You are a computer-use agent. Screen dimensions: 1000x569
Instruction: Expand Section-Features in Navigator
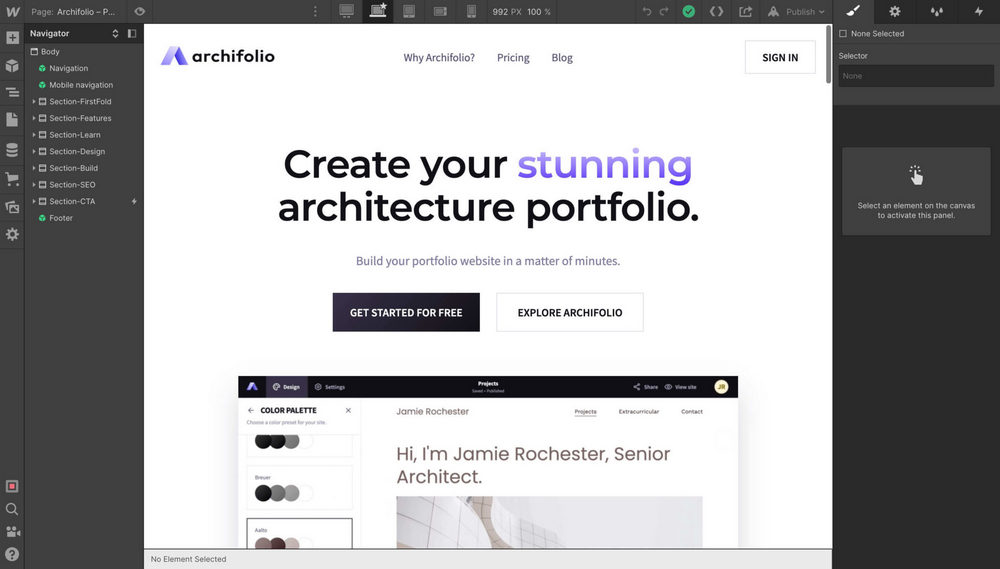coord(34,118)
